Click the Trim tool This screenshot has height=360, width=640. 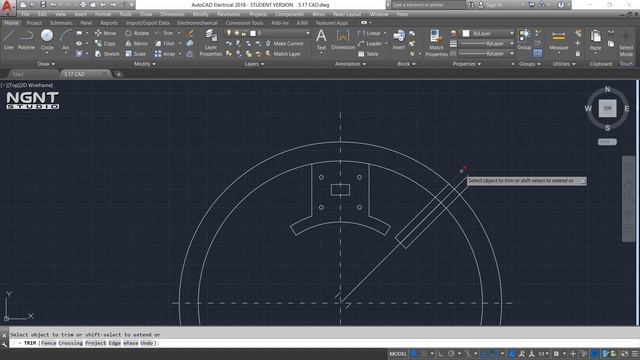point(164,33)
